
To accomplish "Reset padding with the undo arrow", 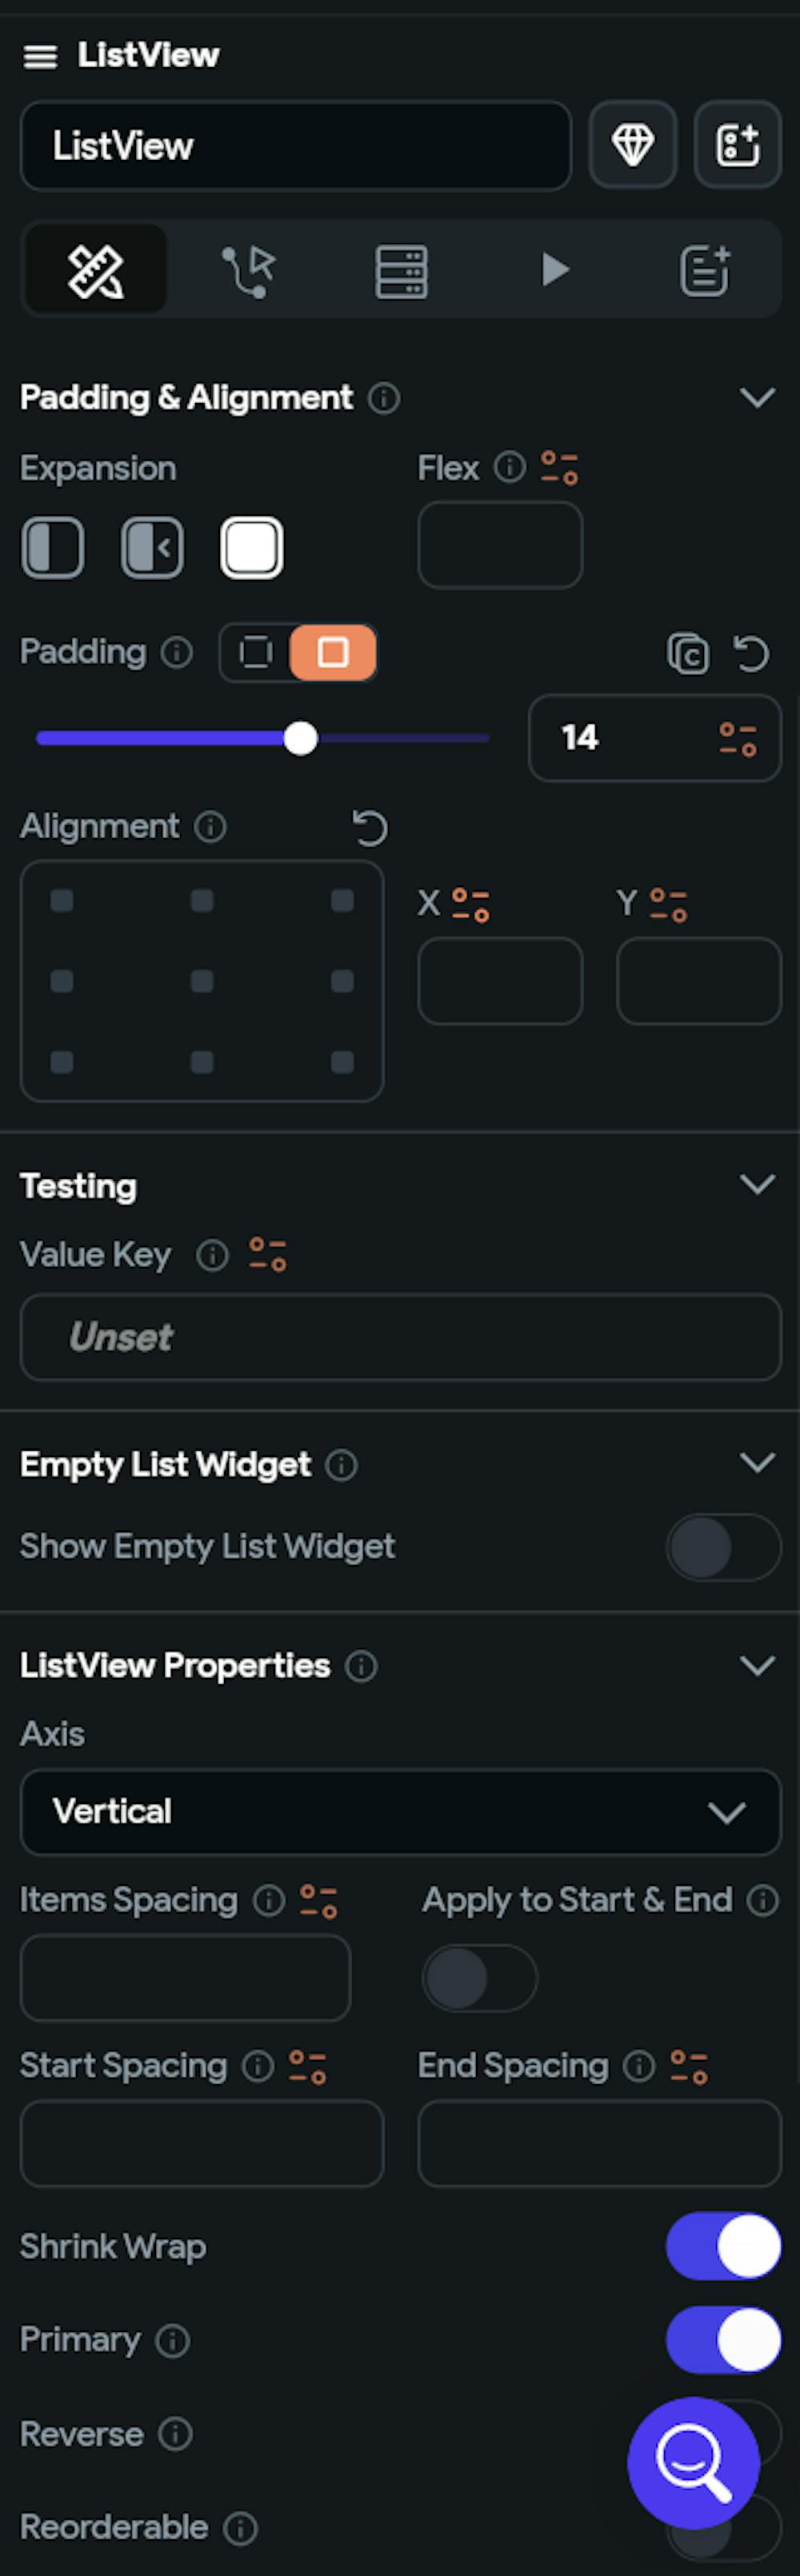I will coord(751,654).
